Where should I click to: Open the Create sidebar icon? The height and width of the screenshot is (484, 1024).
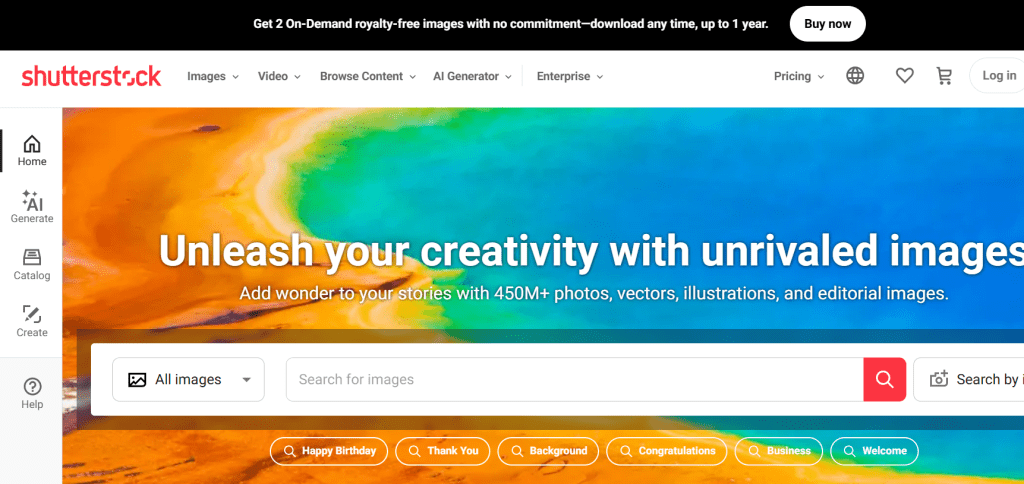coord(32,321)
